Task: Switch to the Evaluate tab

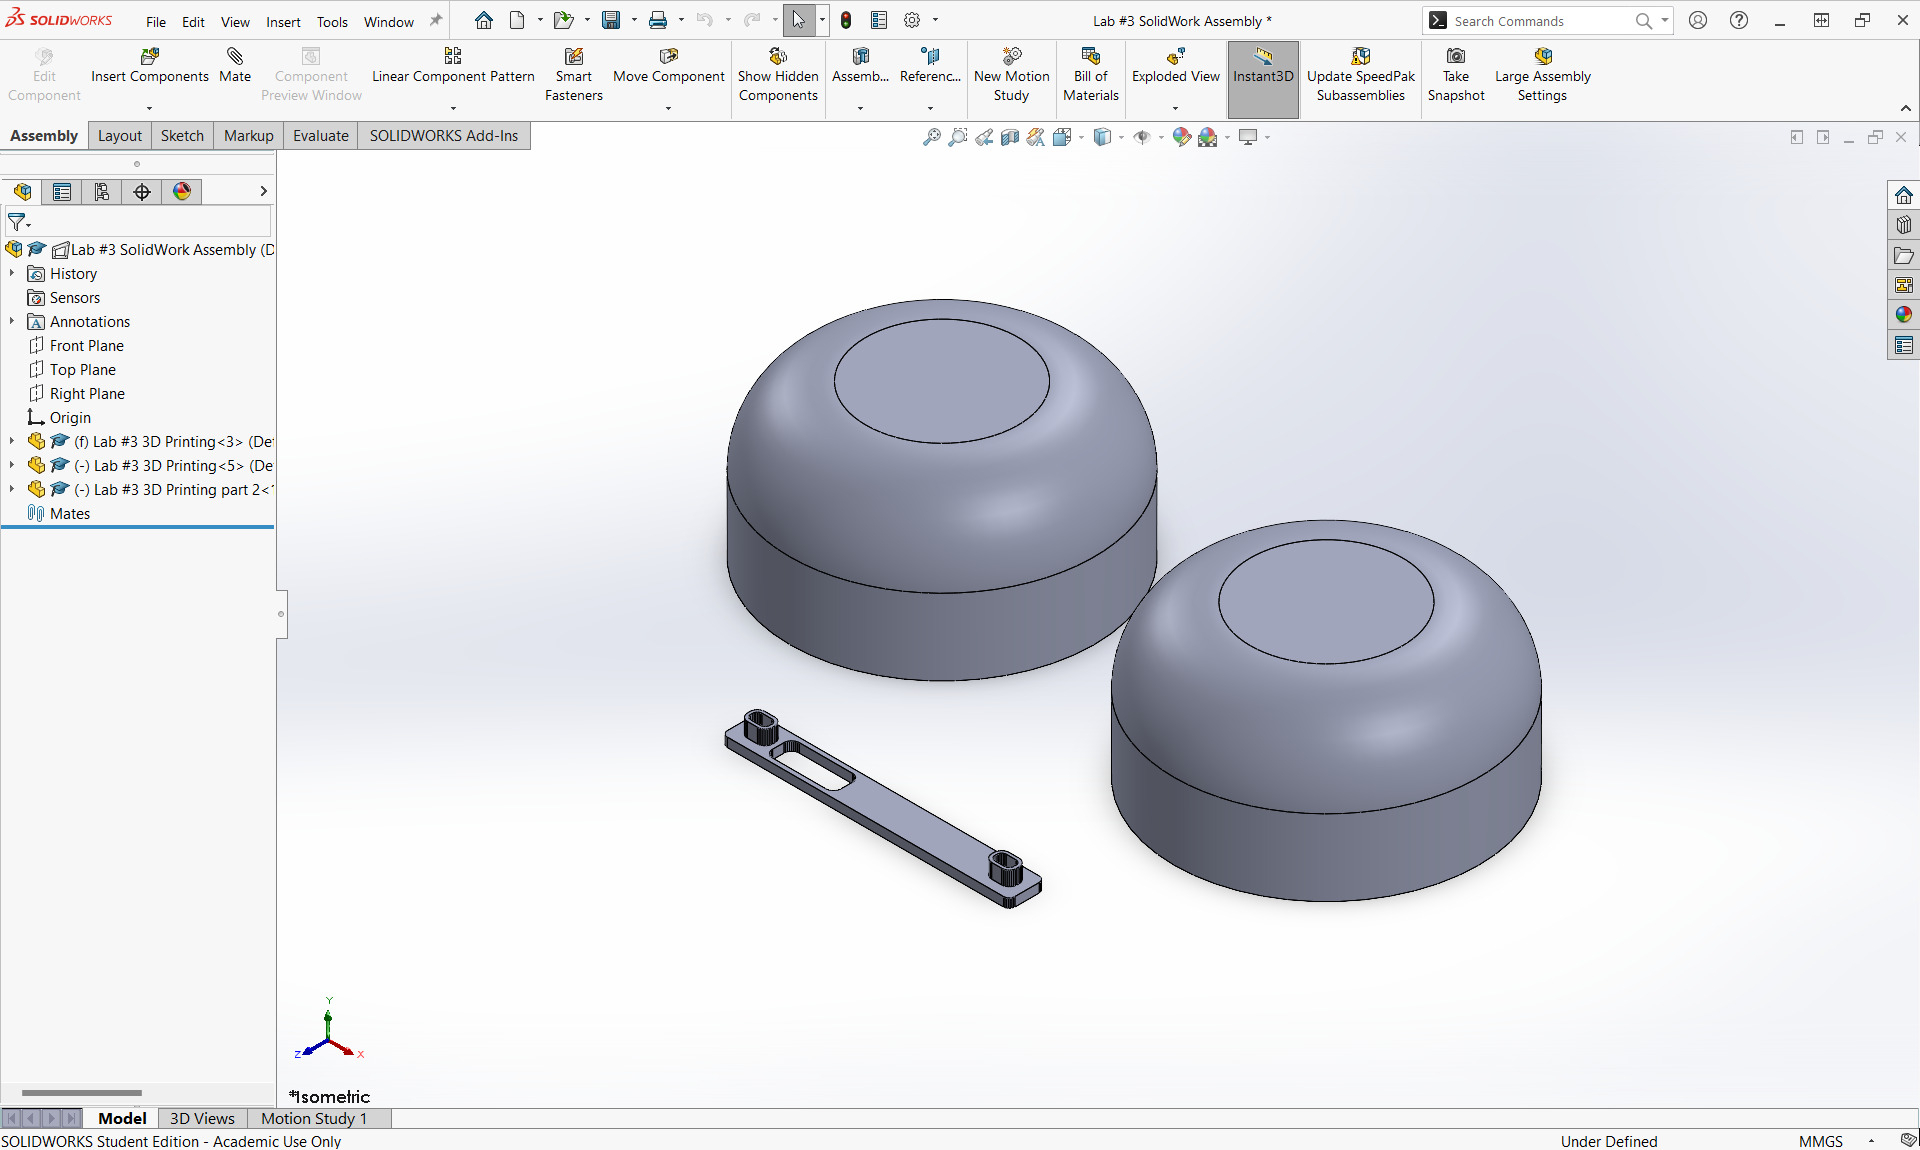Action: [x=320, y=136]
